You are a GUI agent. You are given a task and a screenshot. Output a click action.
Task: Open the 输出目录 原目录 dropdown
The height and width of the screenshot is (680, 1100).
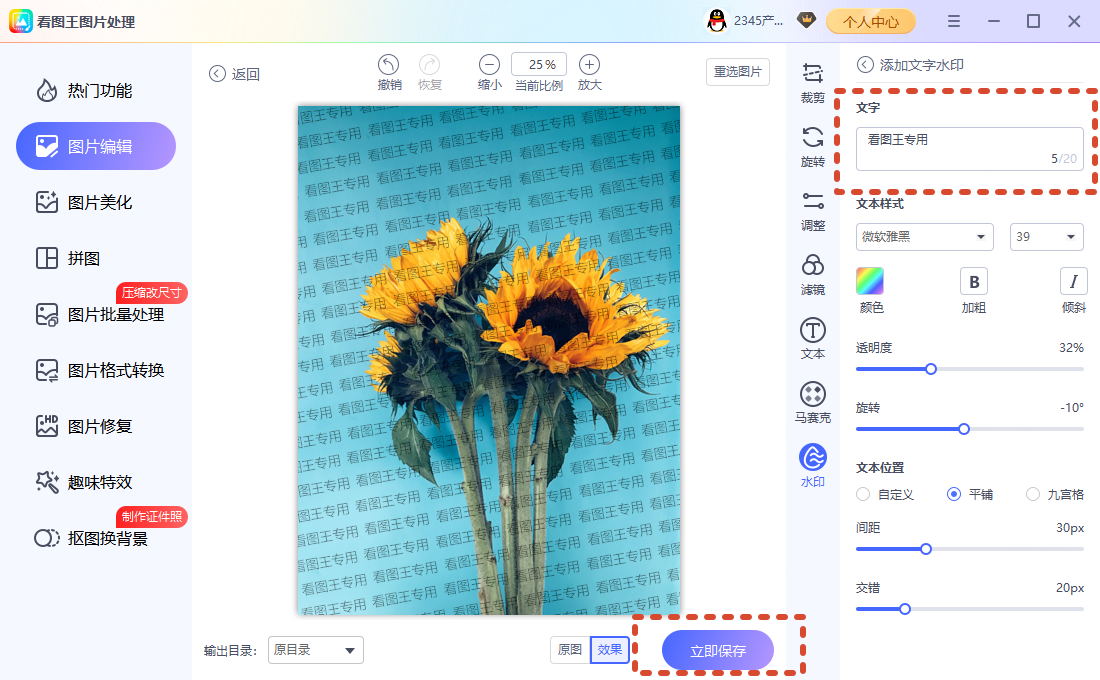pos(316,650)
